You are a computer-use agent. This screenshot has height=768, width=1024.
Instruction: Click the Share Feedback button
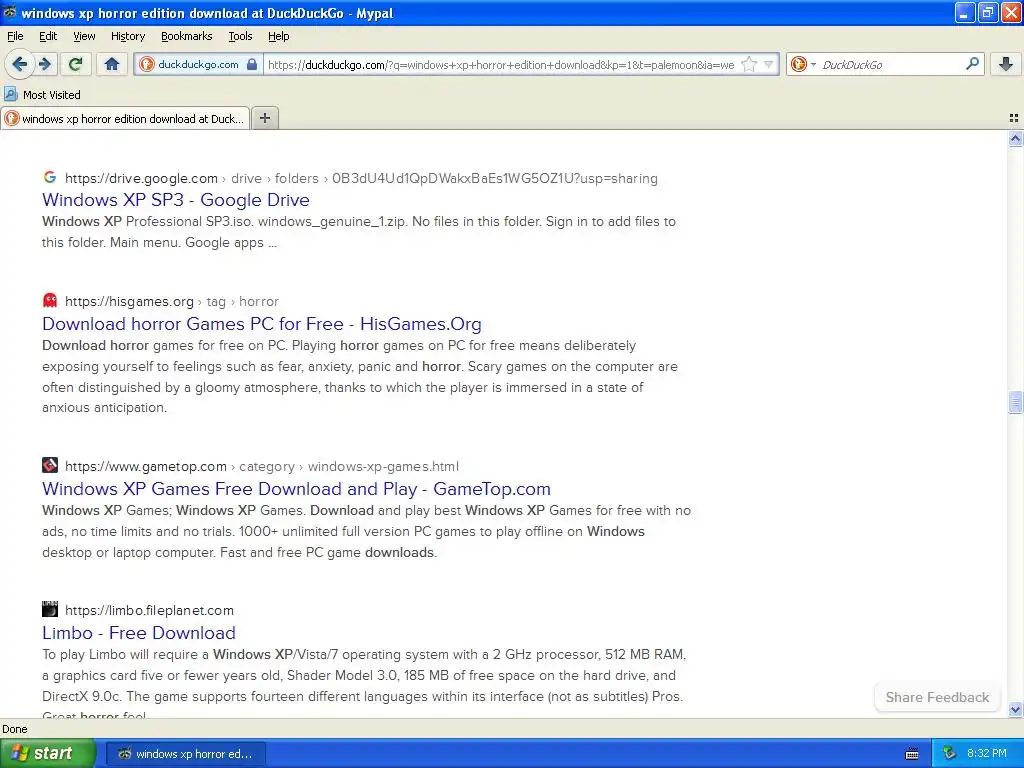[x=937, y=697]
